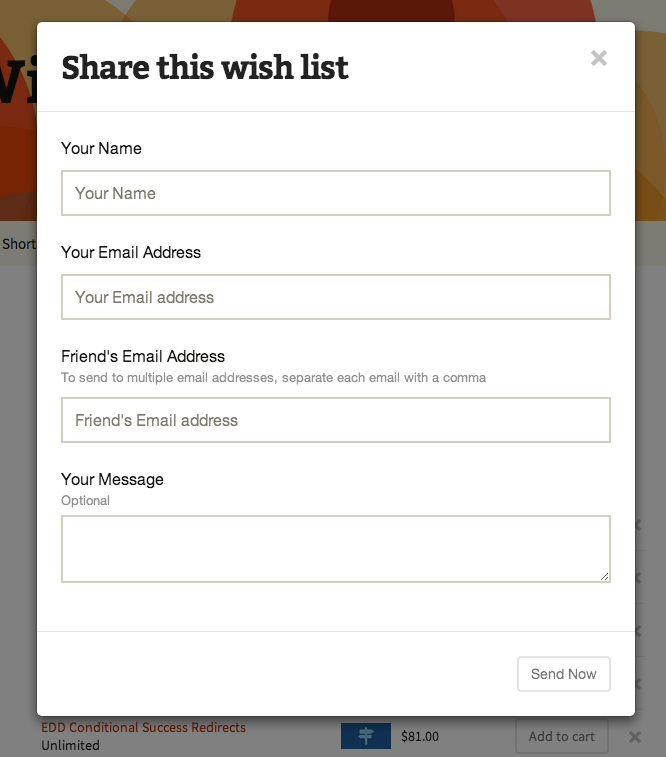Click the Your Email Address label
666x757 pixels.
pos(131,252)
